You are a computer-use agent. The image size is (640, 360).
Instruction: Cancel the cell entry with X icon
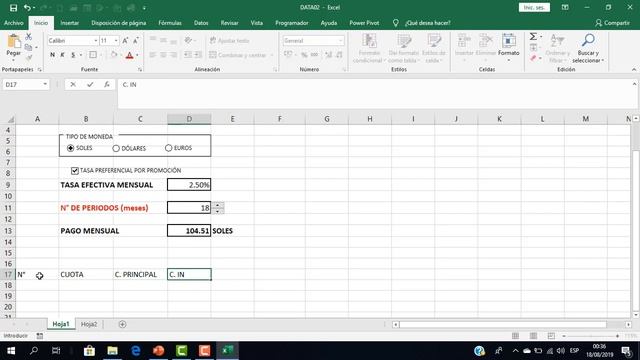73,84
